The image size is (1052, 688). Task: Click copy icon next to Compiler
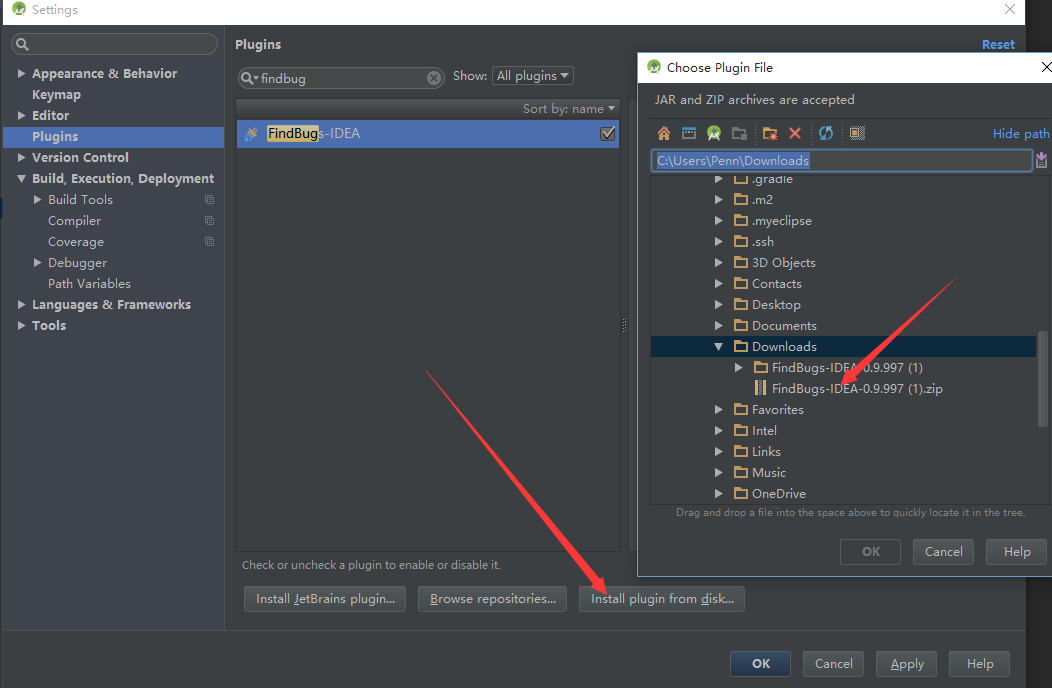coord(209,220)
